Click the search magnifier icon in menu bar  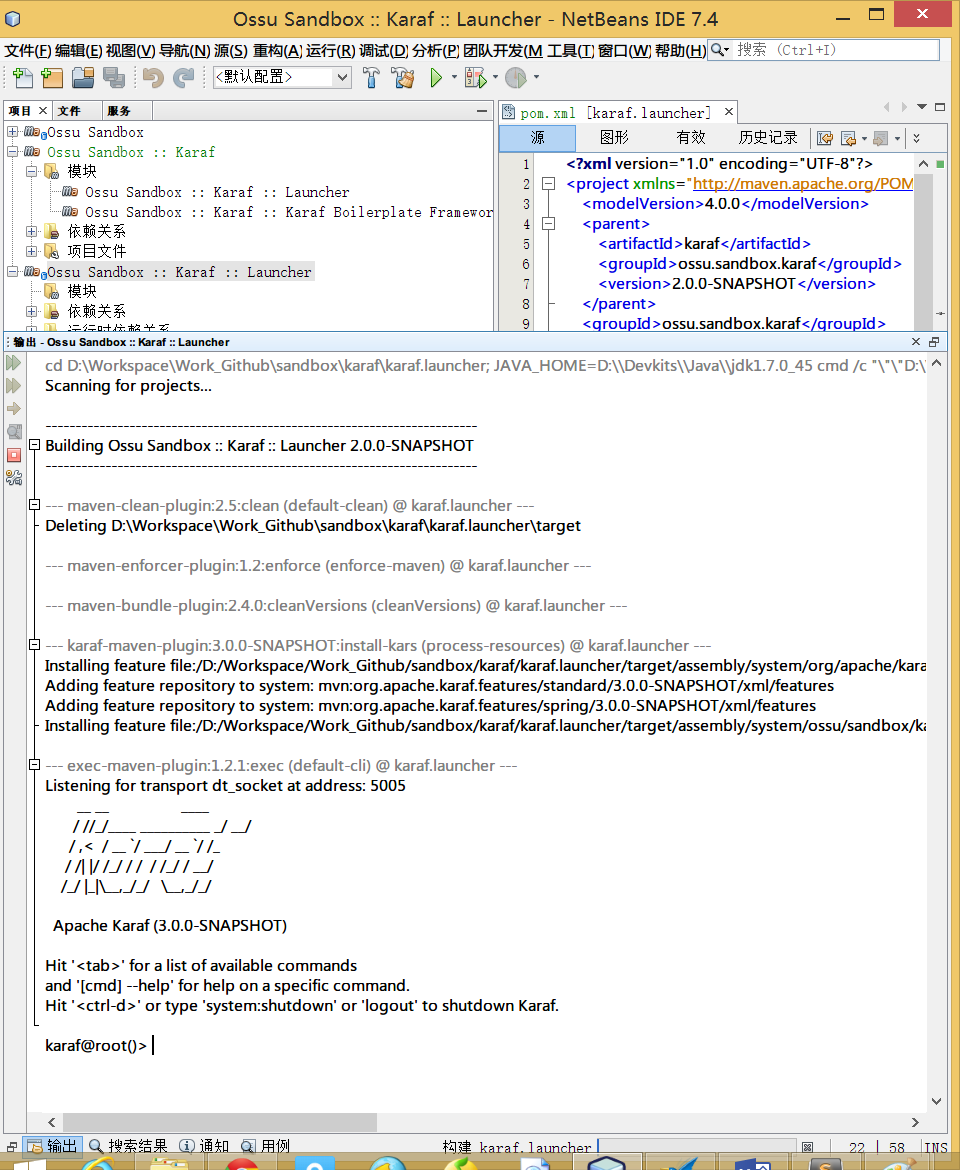click(718, 50)
